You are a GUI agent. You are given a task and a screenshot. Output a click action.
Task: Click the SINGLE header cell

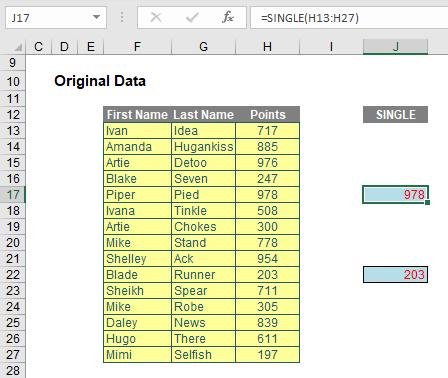click(x=395, y=115)
